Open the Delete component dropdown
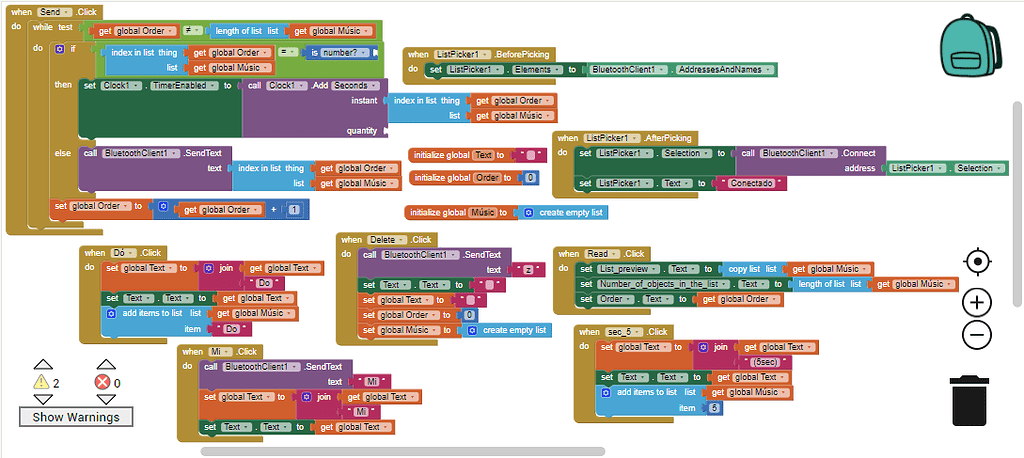 pyautogui.click(x=387, y=240)
